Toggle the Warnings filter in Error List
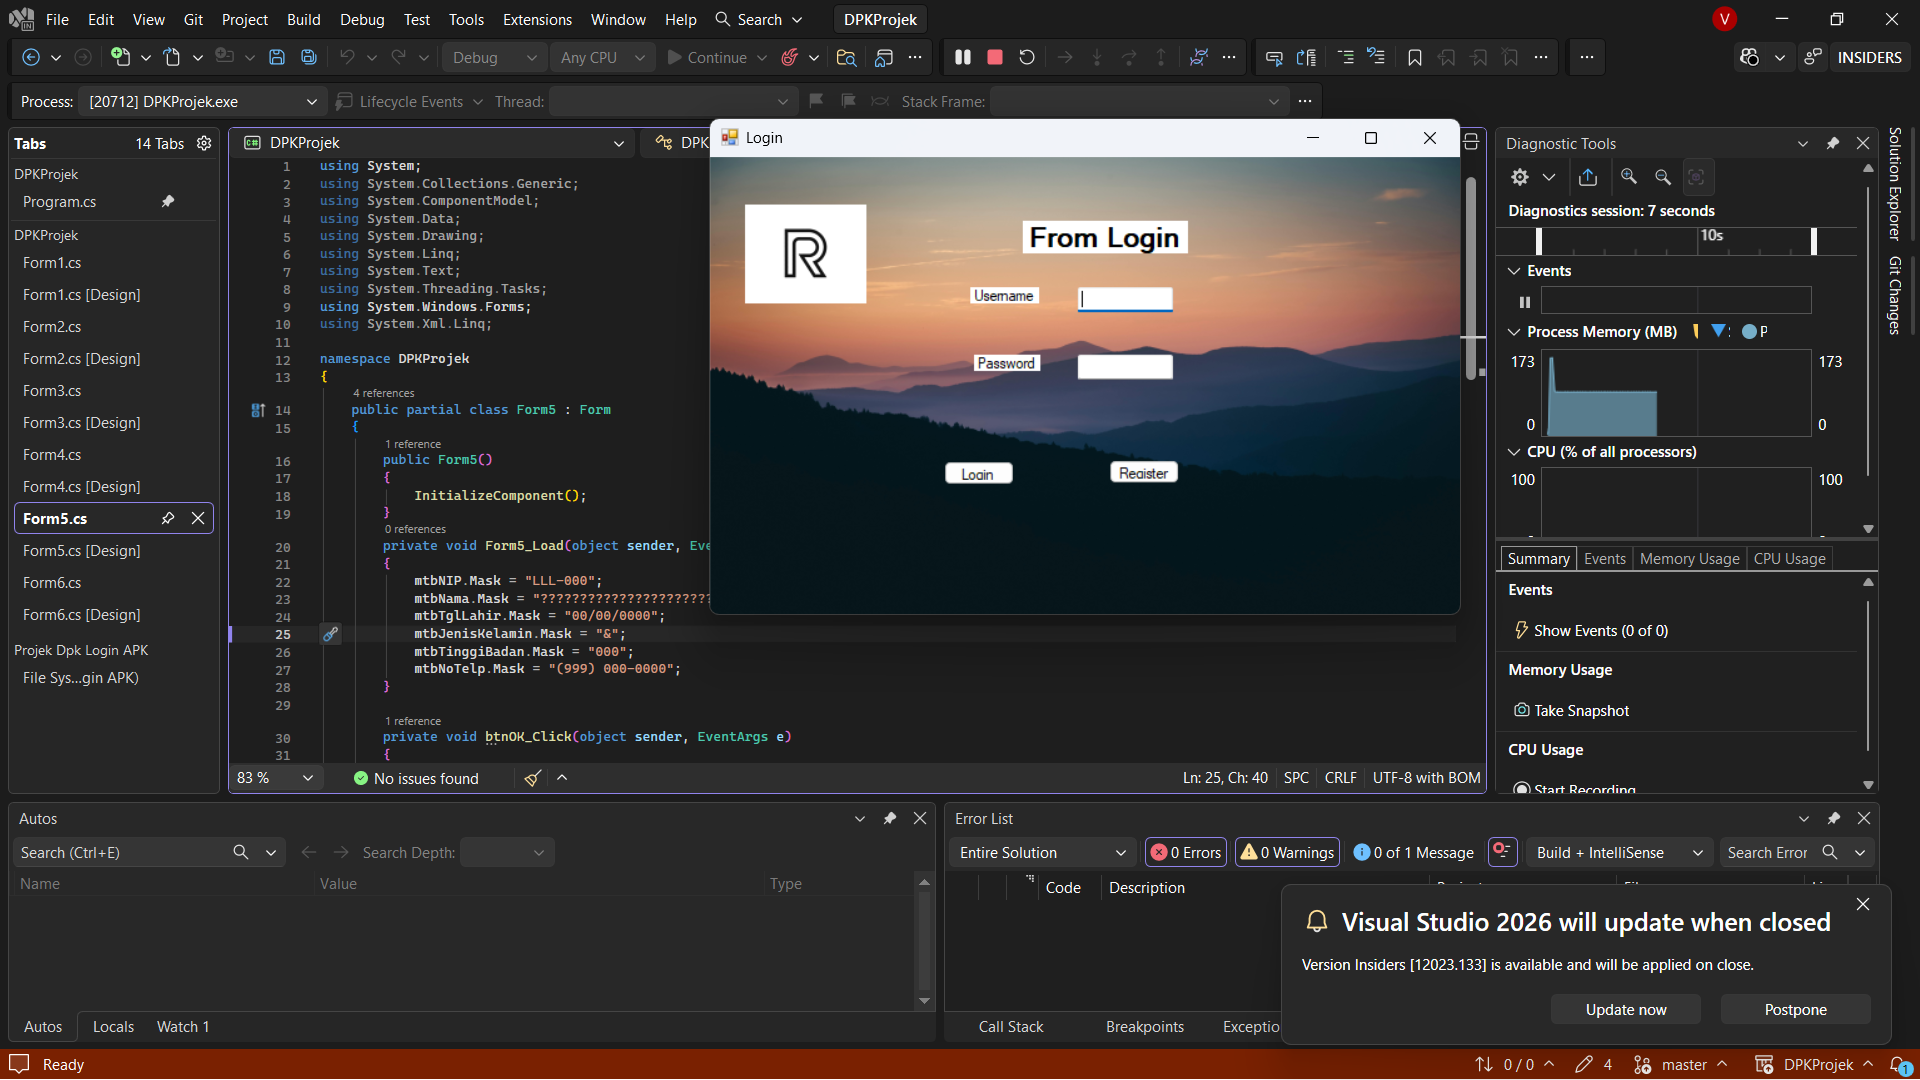 click(x=1288, y=852)
